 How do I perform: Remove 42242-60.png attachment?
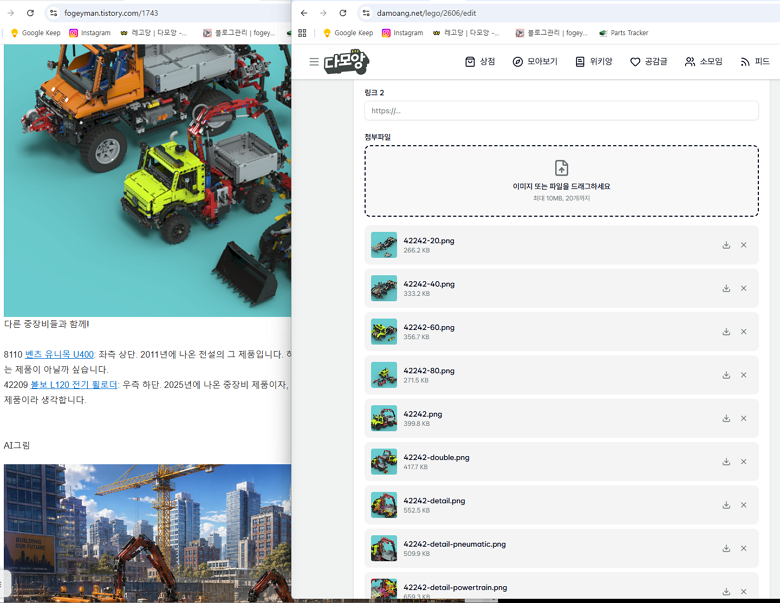click(744, 331)
